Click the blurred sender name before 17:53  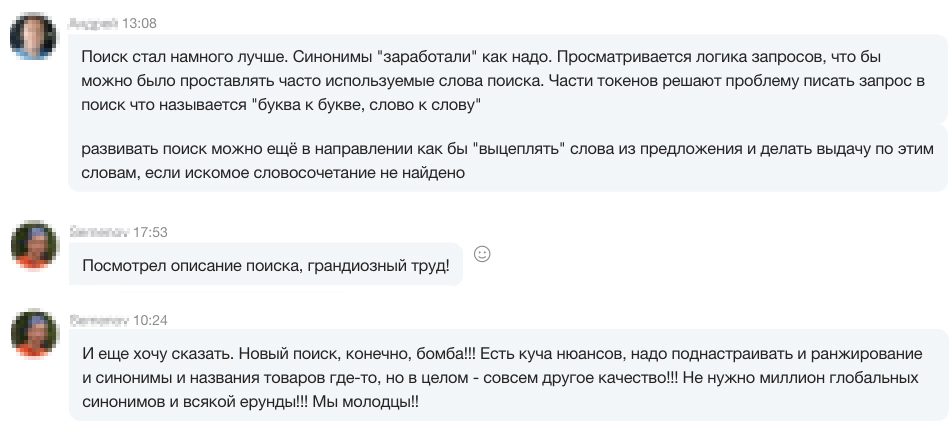pyautogui.click(x=99, y=232)
